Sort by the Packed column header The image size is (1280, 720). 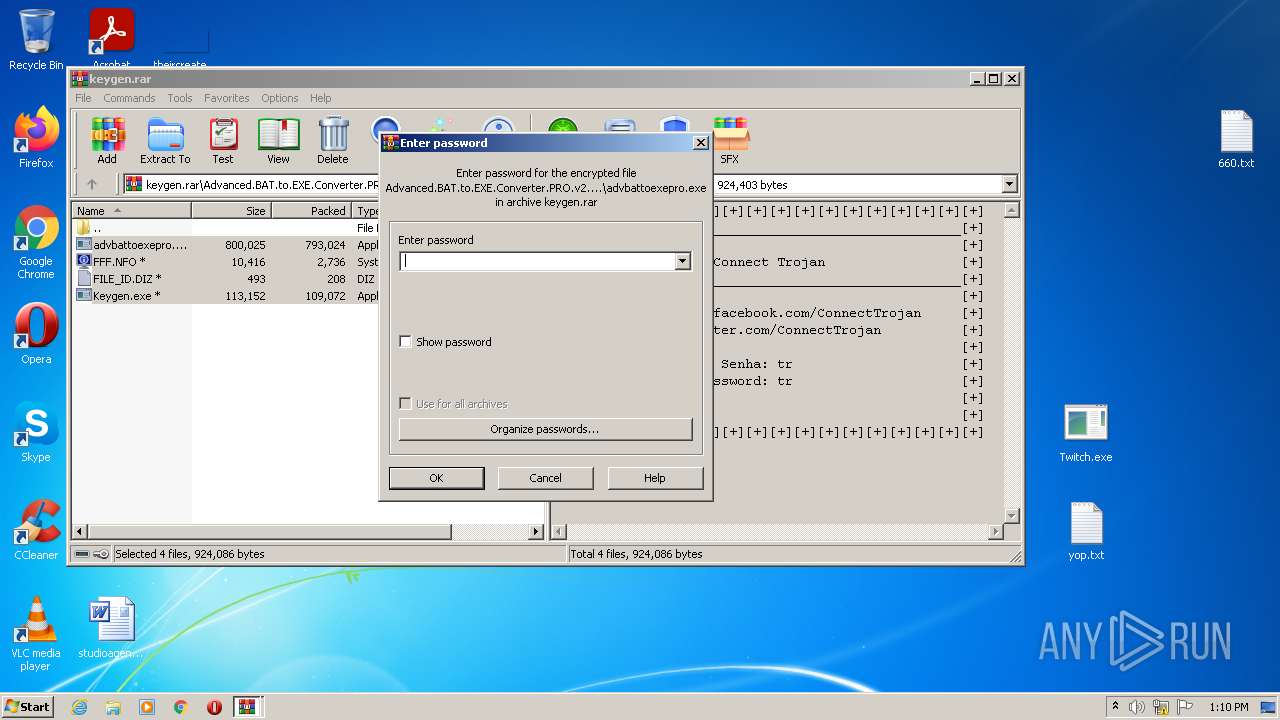(x=312, y=211)
